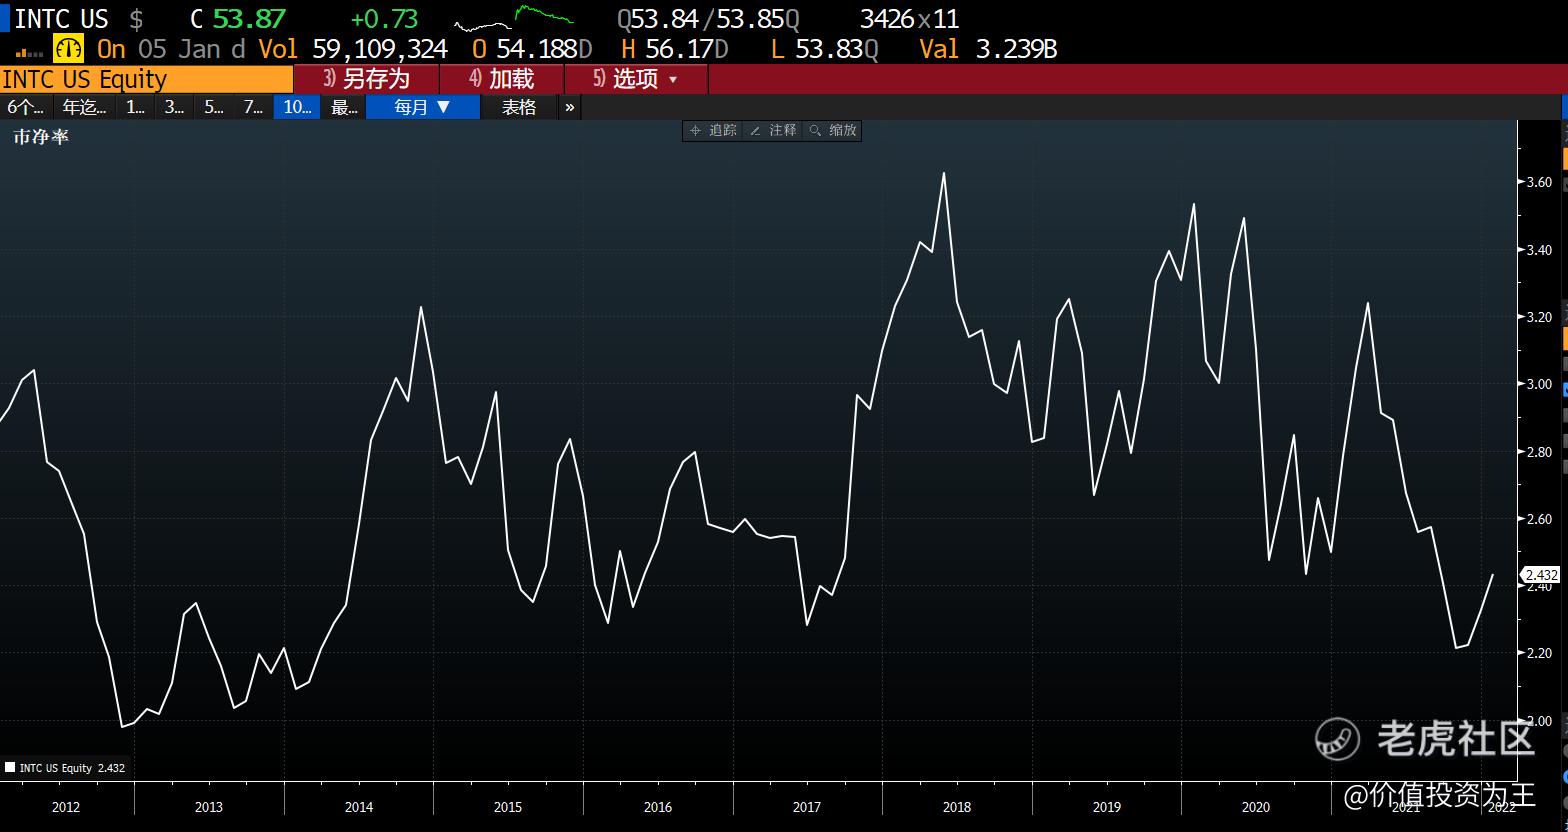This screenshot has height=832, width=1568.
Task: Click the green last price 53.87
Action: [249, 18]
